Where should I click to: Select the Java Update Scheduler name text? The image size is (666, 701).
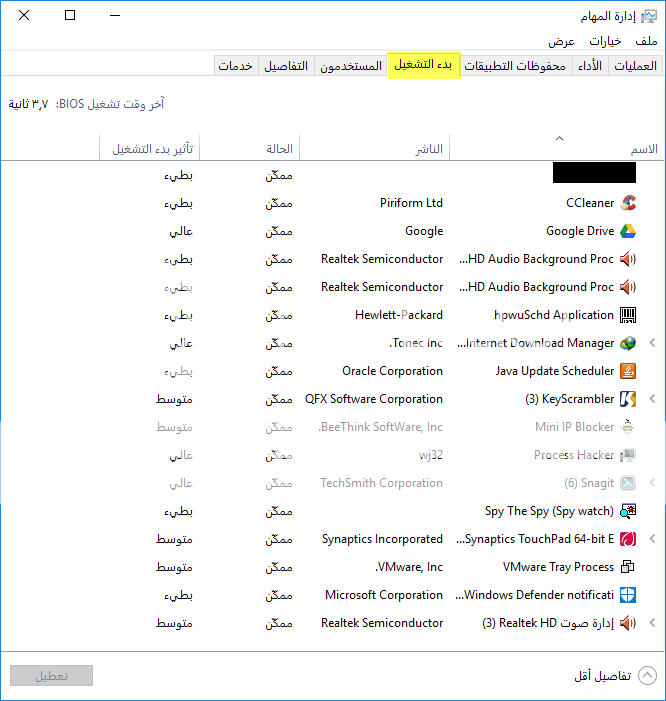(x=555, y=371)
